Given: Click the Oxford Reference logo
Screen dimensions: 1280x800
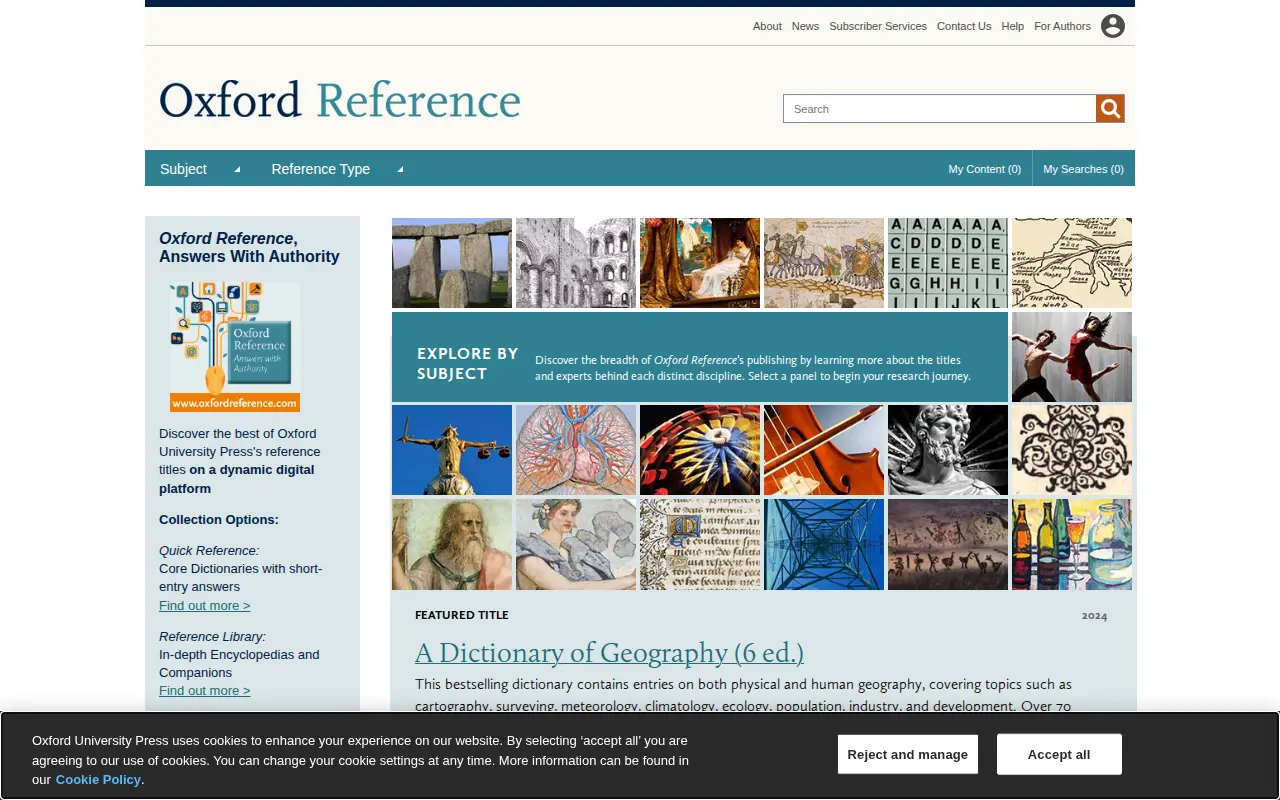Looking at the screenshot, I should pos(340,100).
